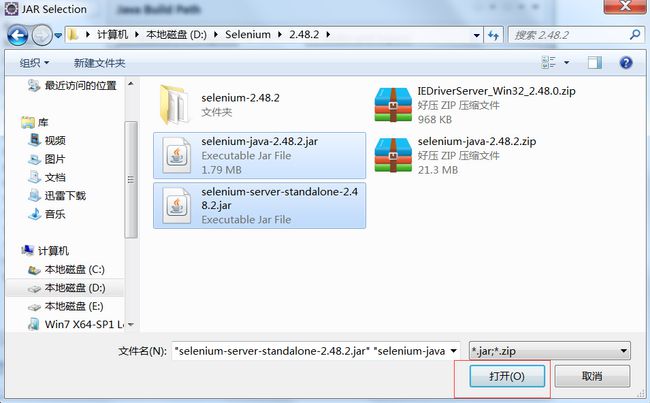Select 本地磁盘 (D:) breadcrumb in address bar
650x403 pixels.
(177, 34)
